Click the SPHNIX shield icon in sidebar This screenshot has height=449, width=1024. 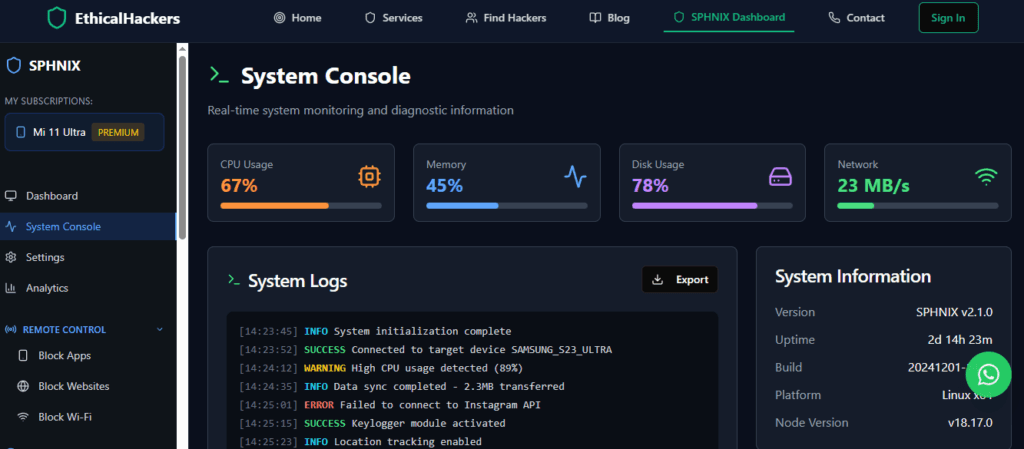click(x=14, y=66)
